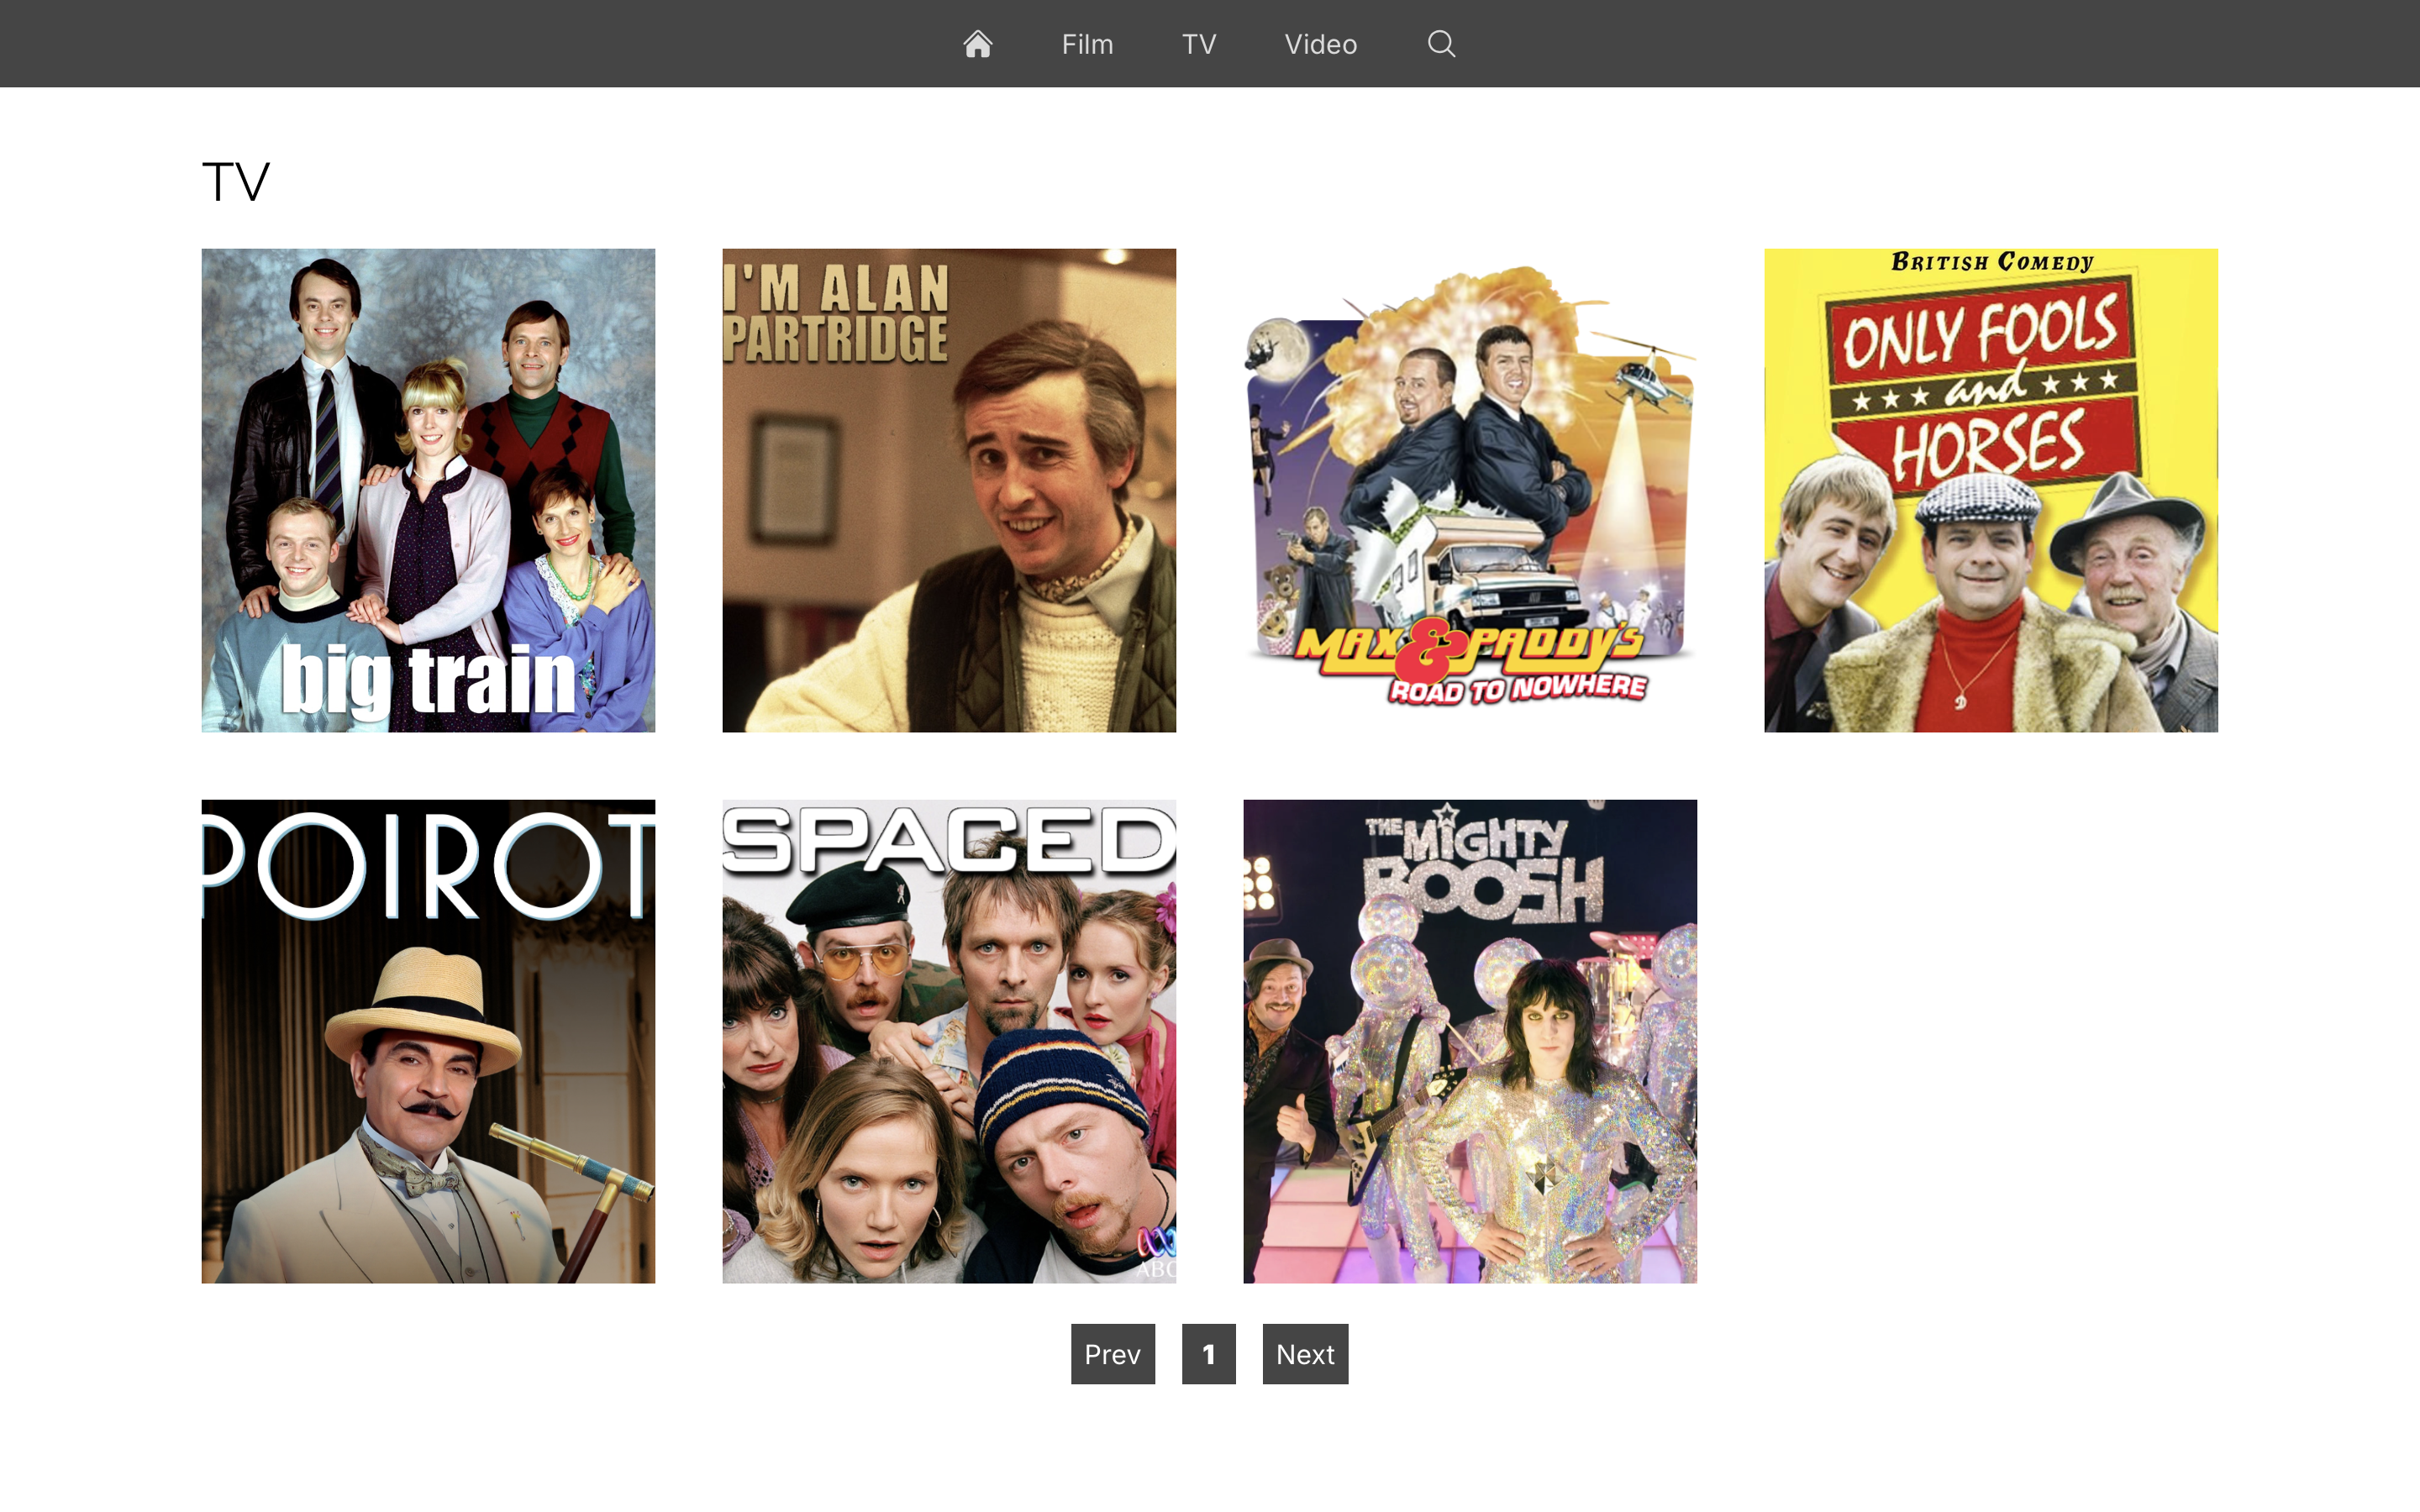The height and width of the screenshot is (1512, 2420).
Task: Open The Mighty Boosh poster
Action: pos(1470,1041)
